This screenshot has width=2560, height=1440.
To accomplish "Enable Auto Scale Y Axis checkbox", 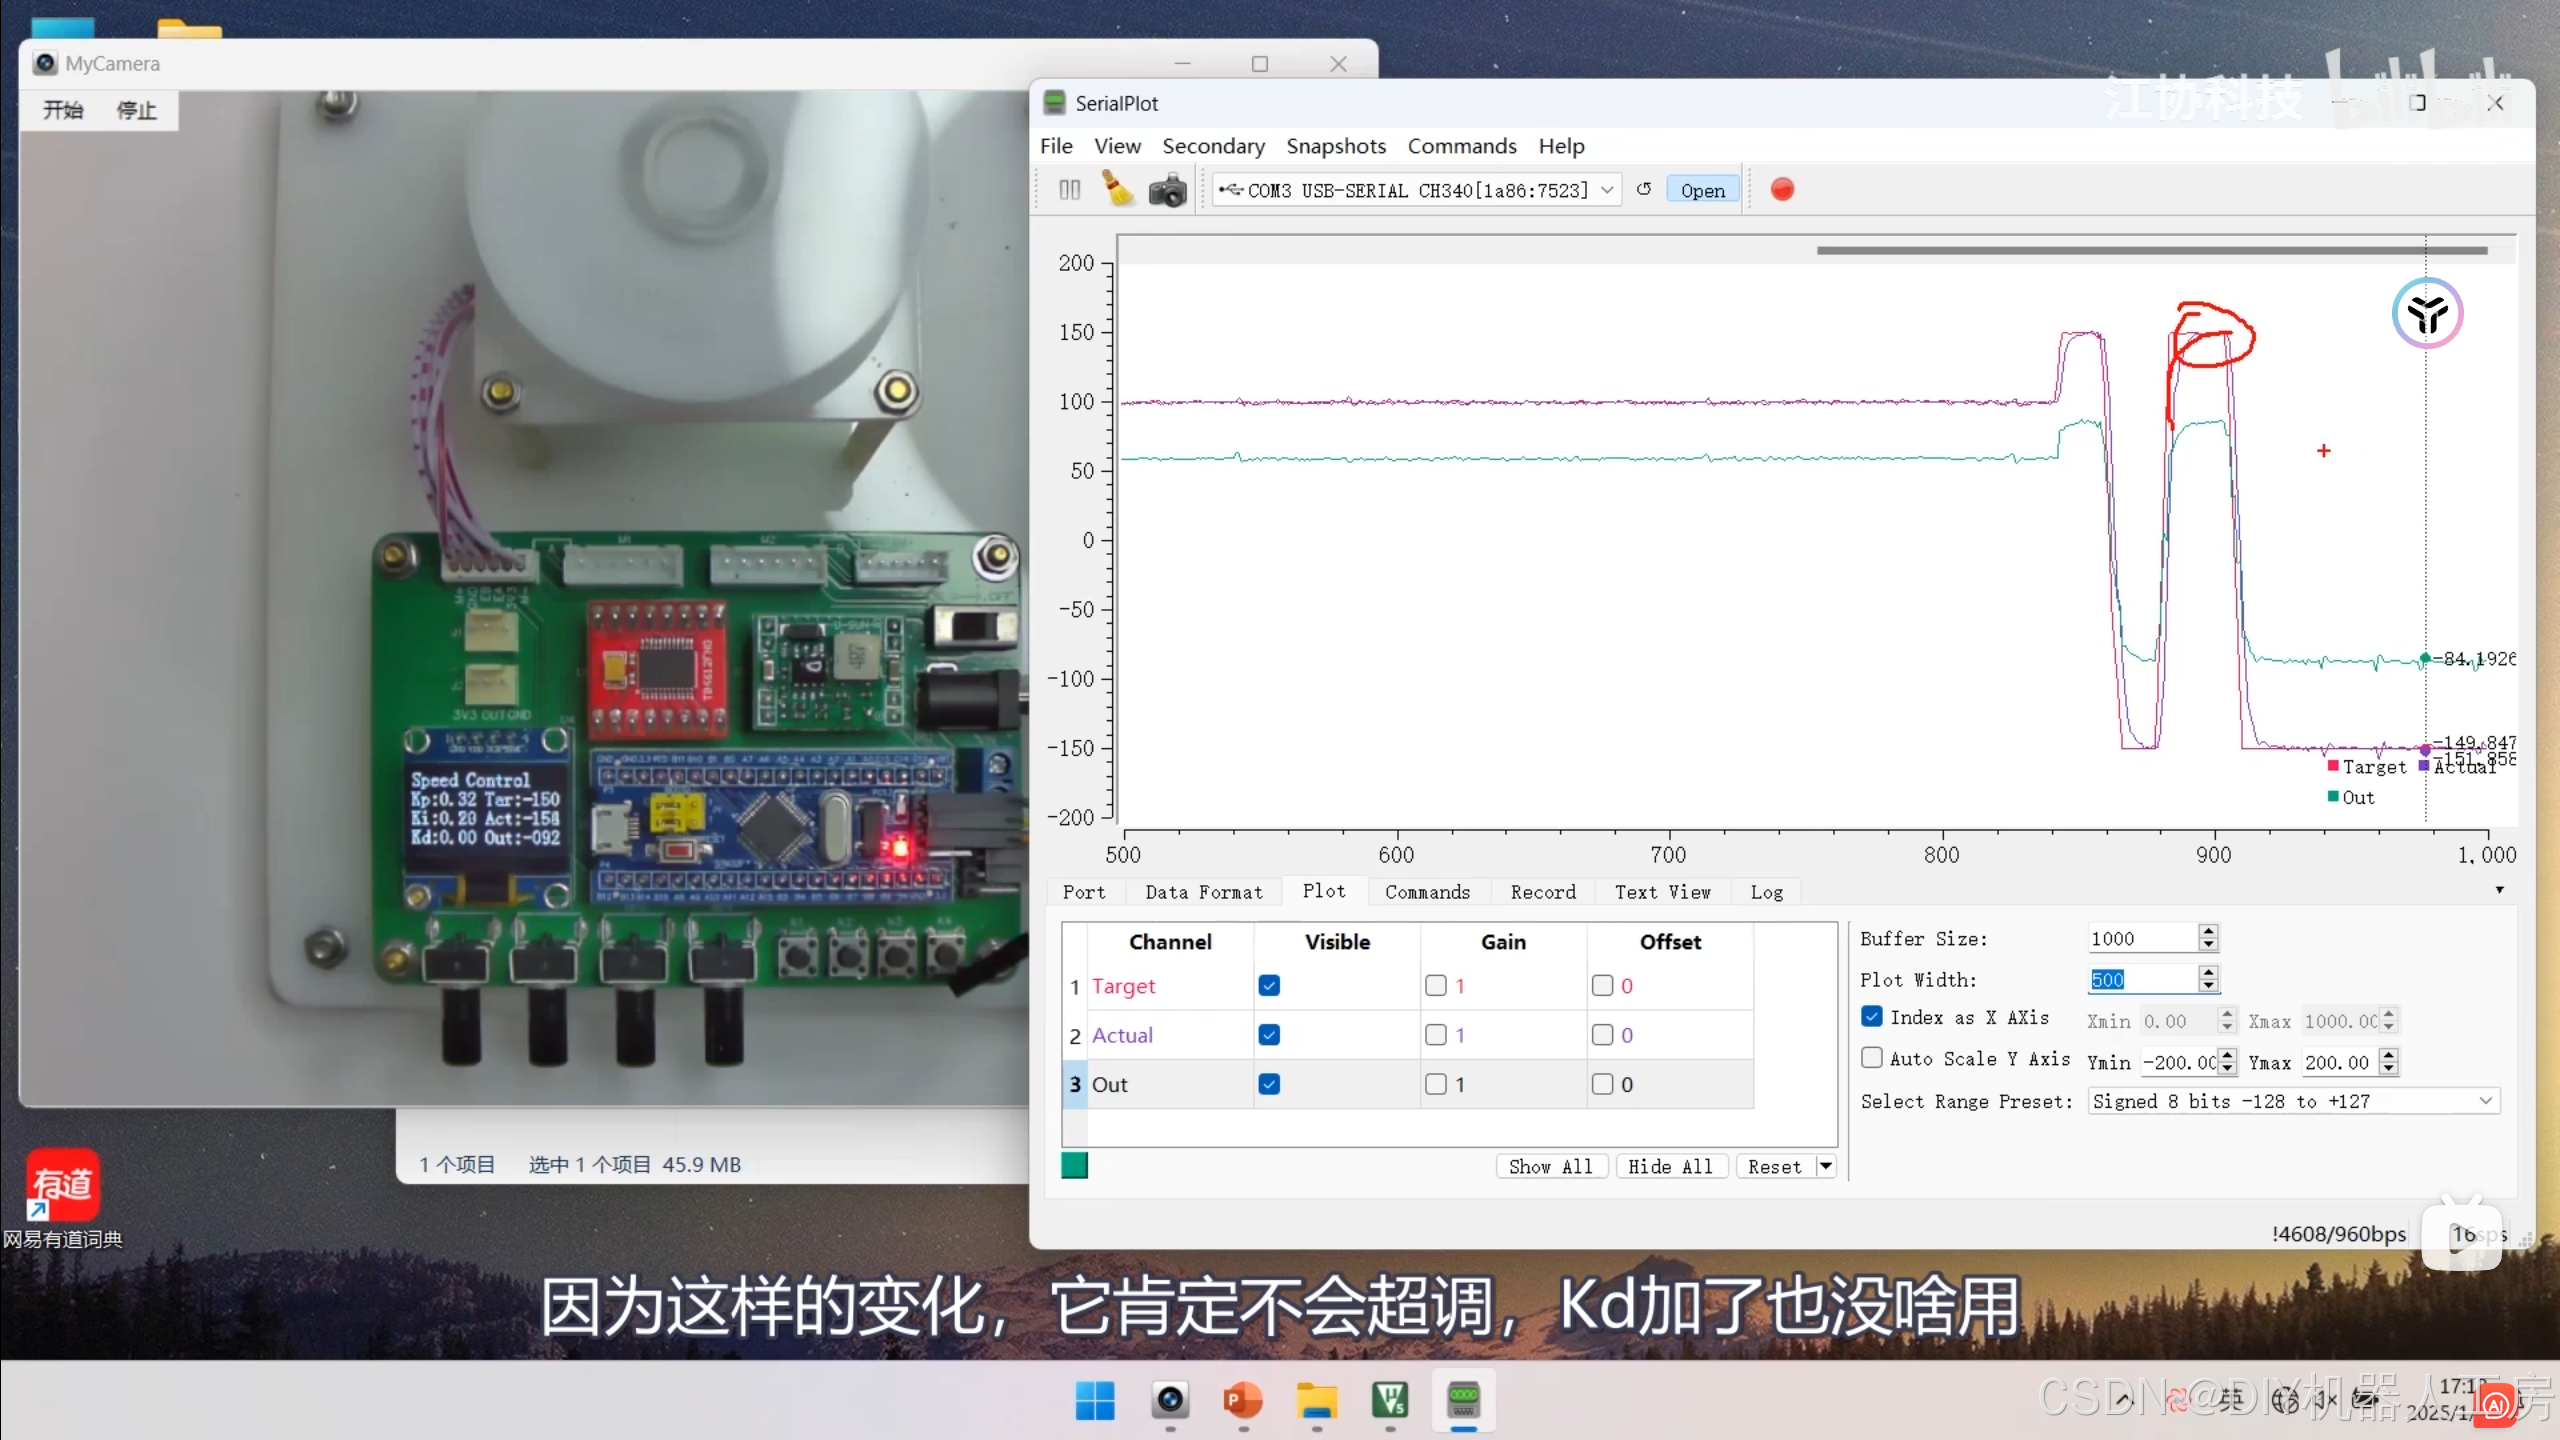I will coord(1872,1058).
